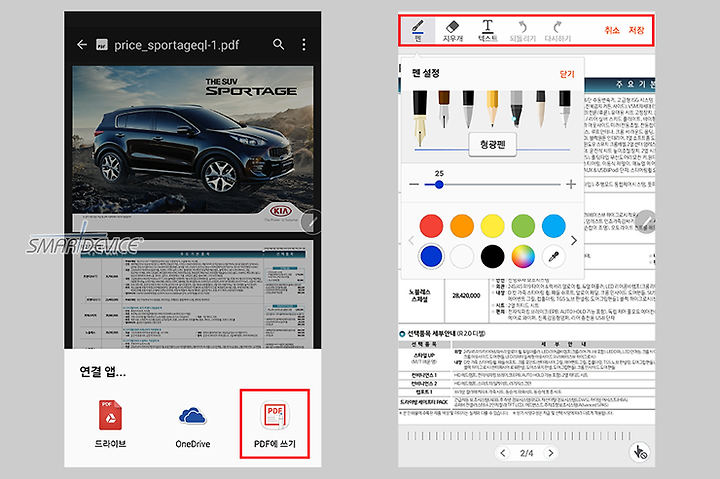
Task: Save annotations with 저장
Action: tap(636, 30)
